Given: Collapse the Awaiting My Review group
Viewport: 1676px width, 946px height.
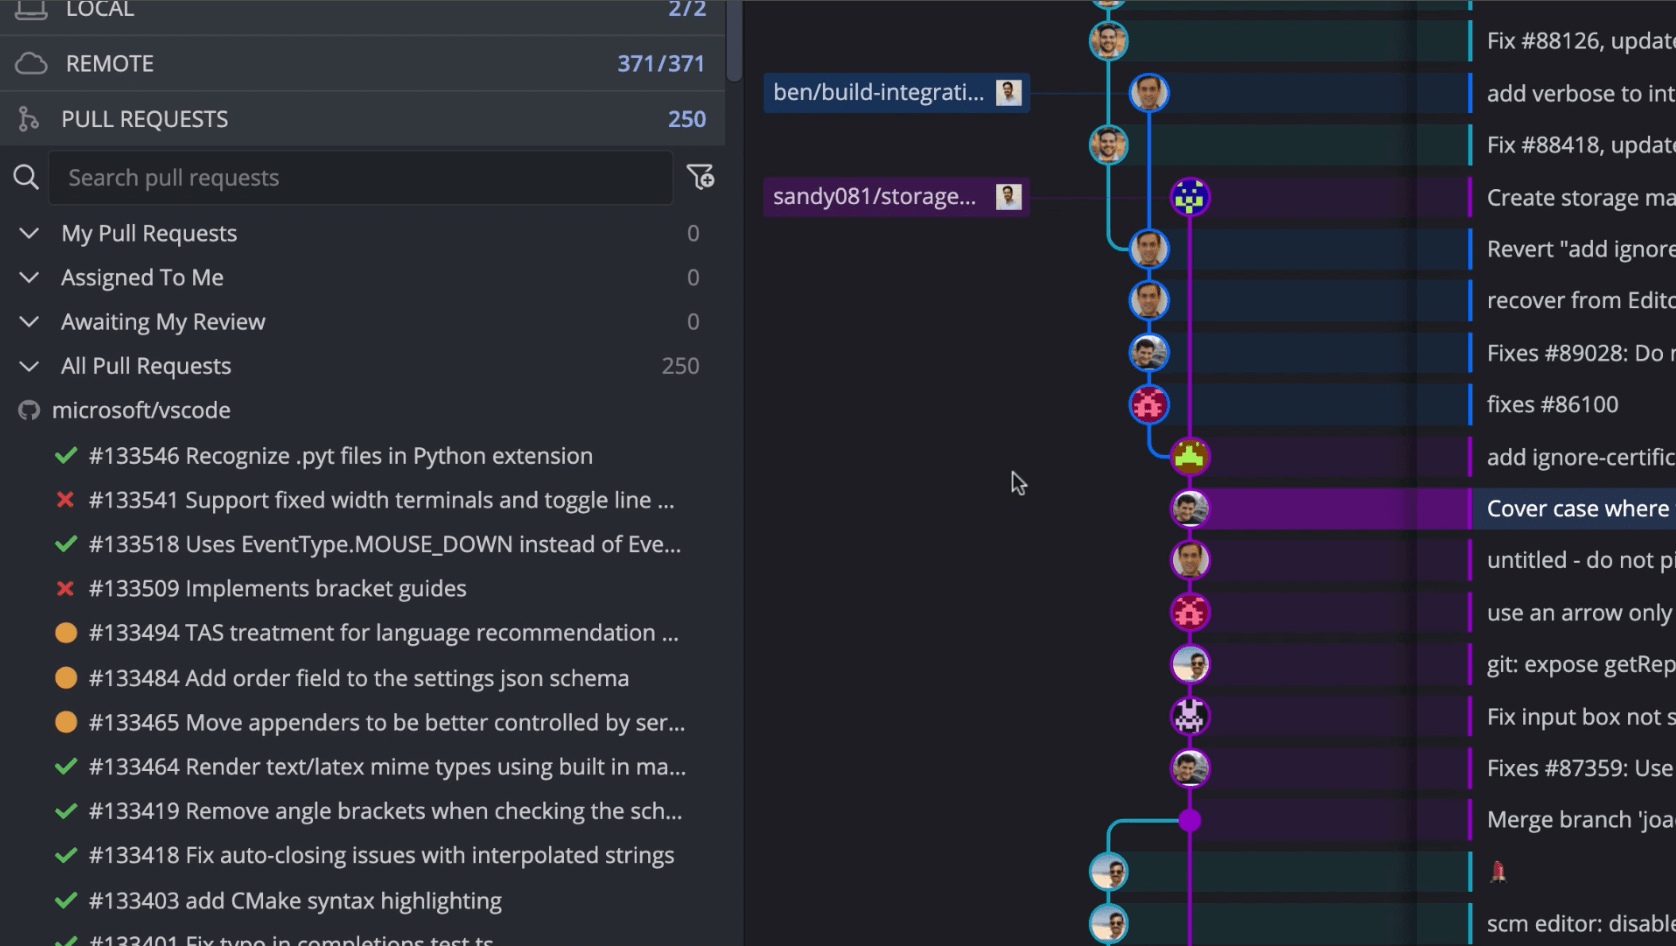Looking at the screenshot, I should point(29,322).
